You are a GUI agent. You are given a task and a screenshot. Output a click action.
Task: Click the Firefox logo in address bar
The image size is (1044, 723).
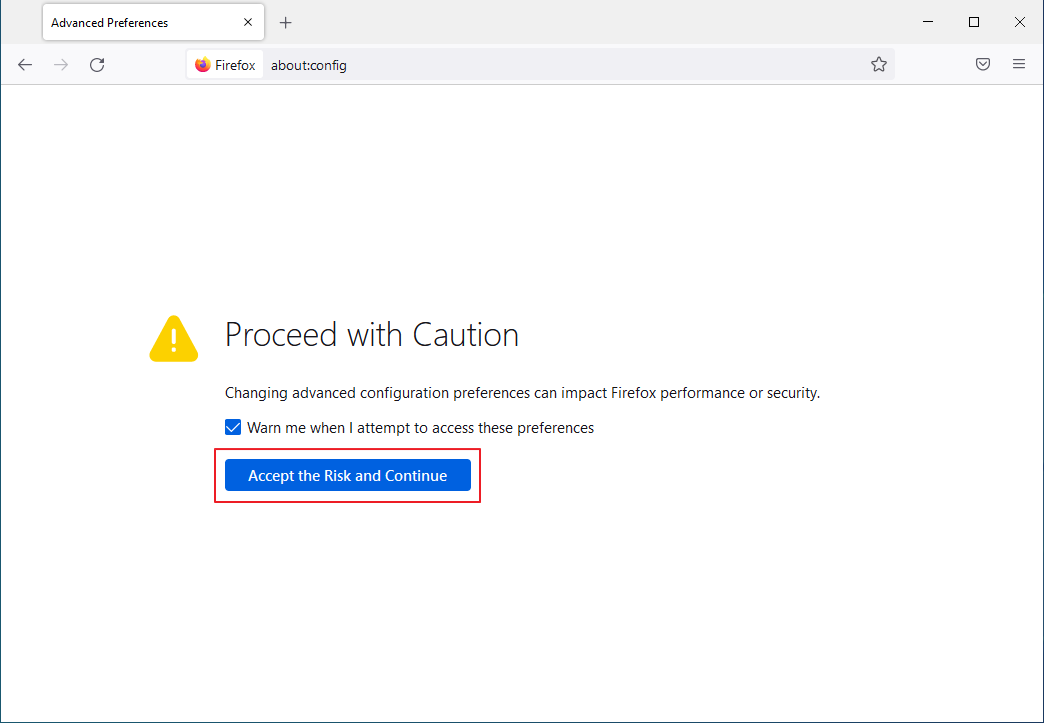coord(203,65)
